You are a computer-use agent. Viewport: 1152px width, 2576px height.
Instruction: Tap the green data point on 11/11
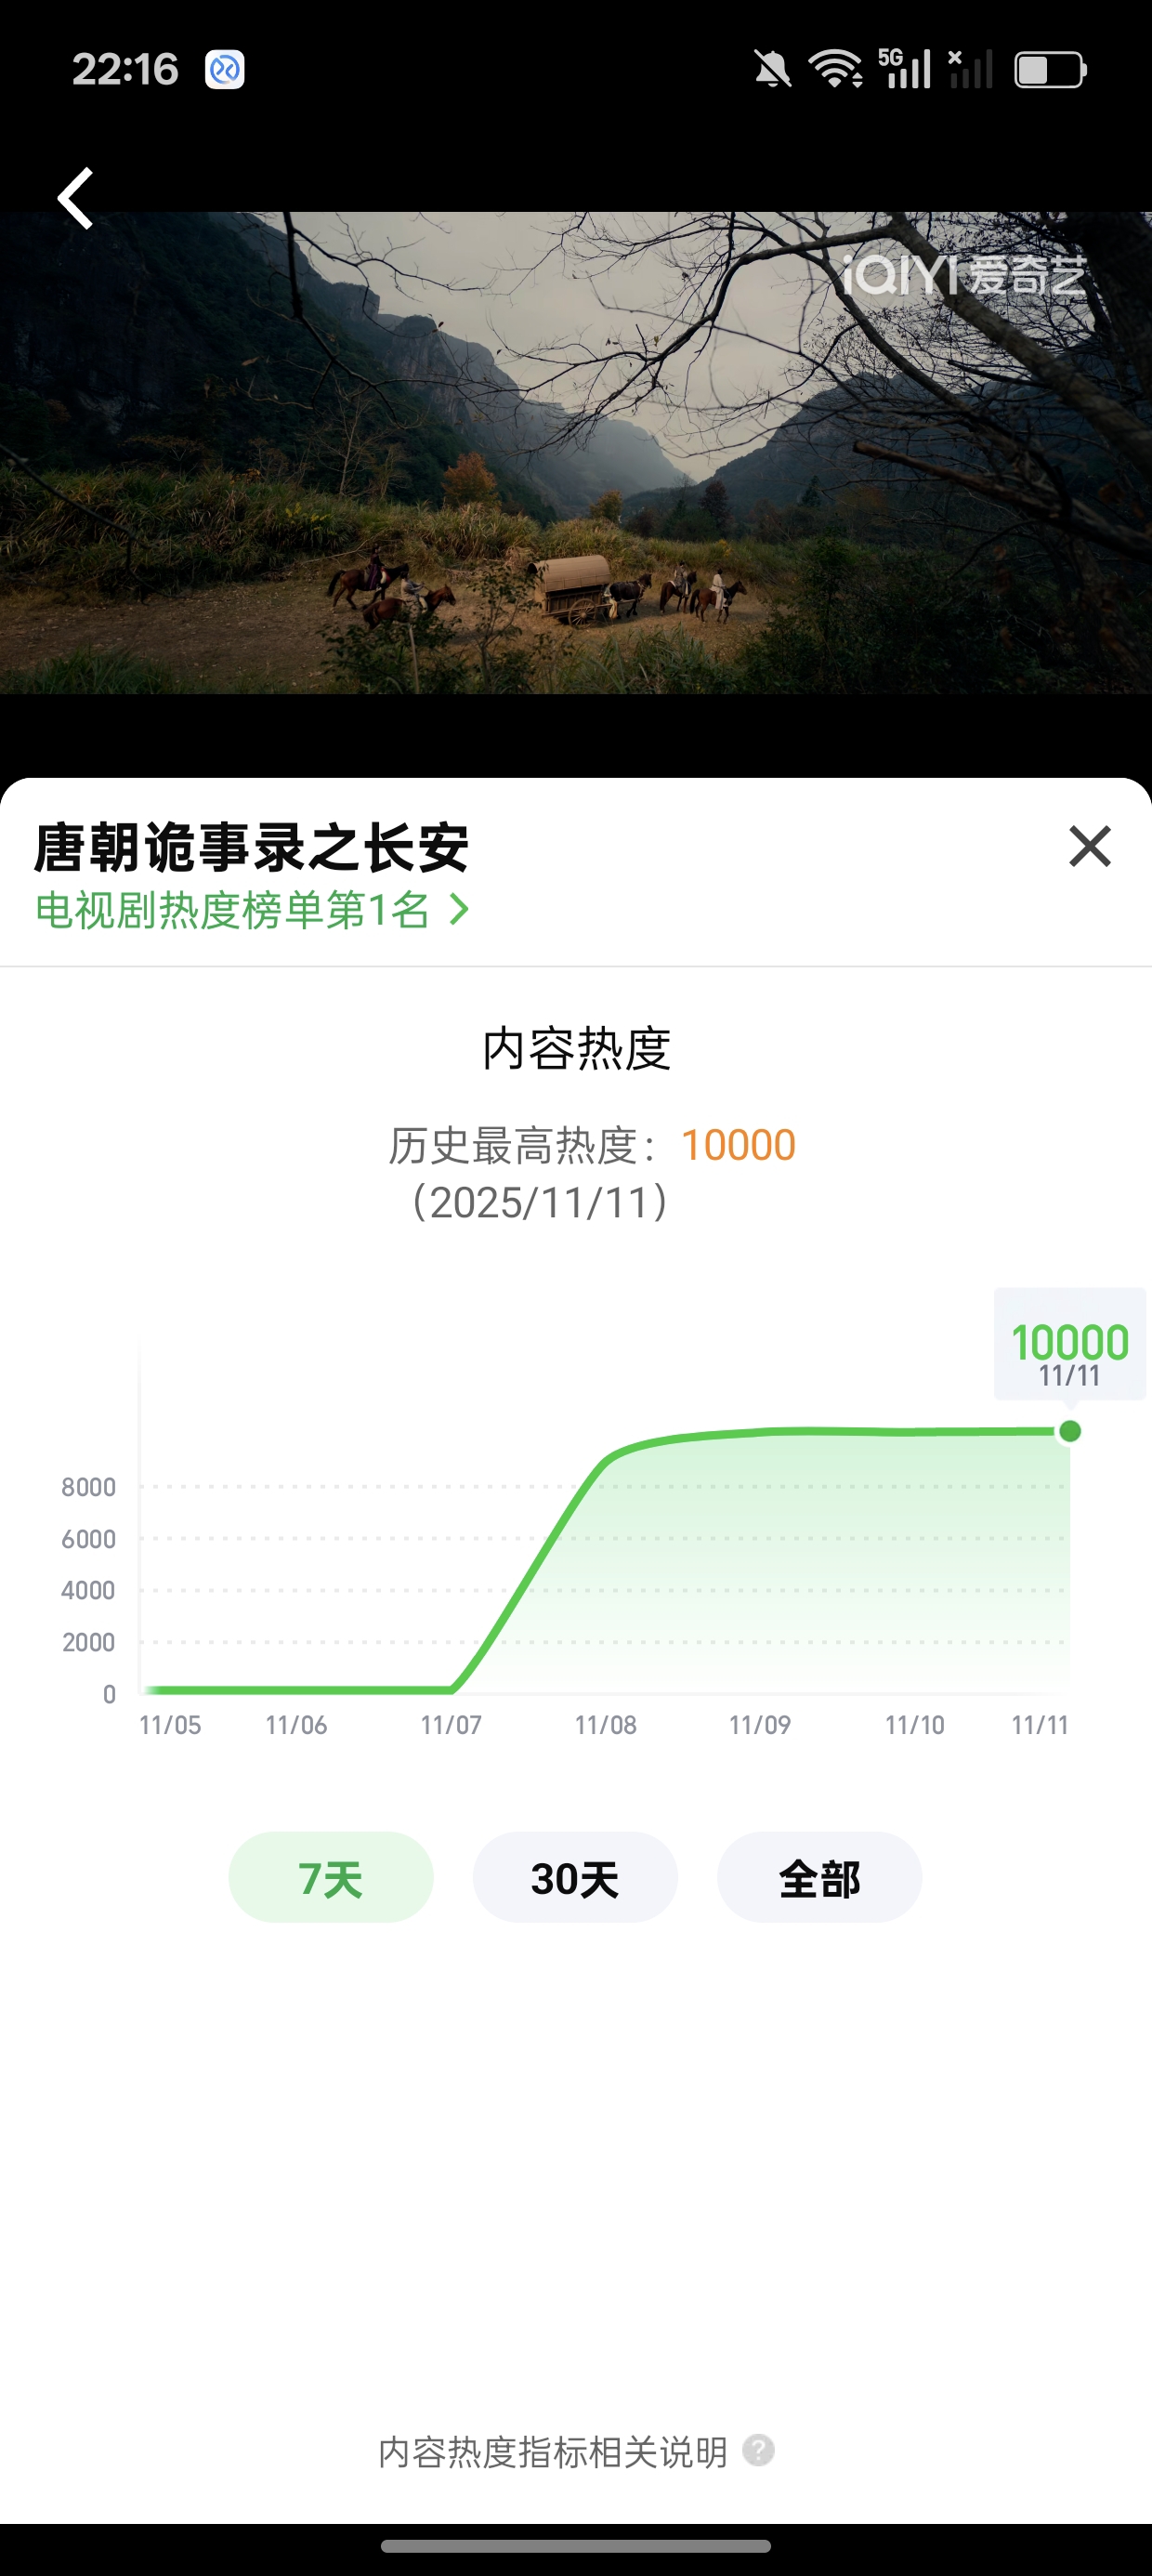pyautogui.click(x=1069, y=1431)
